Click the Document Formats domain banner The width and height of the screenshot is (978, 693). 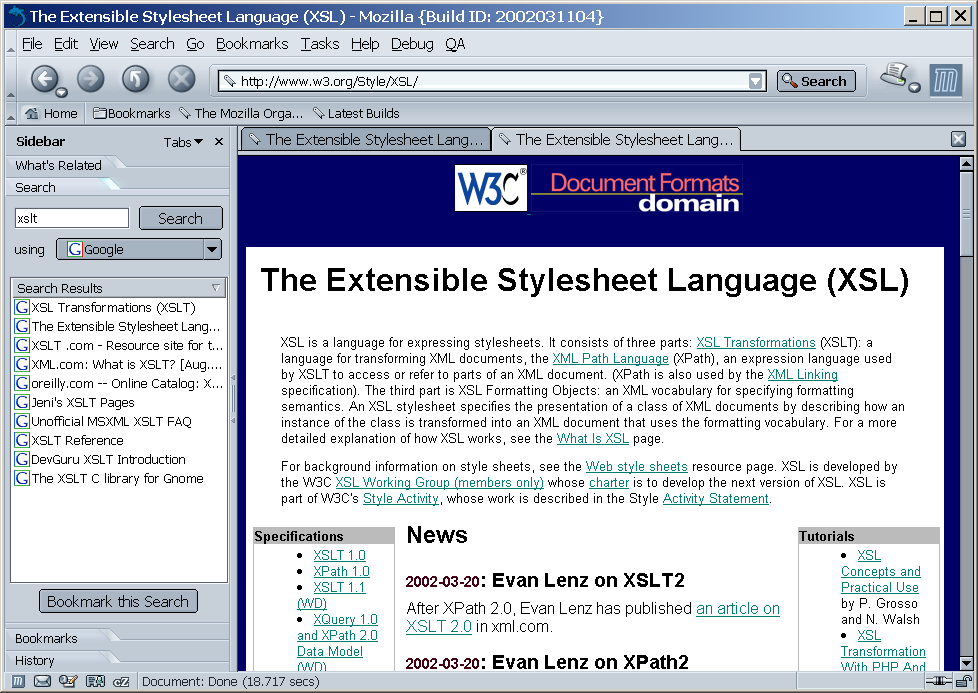point(636,190)
